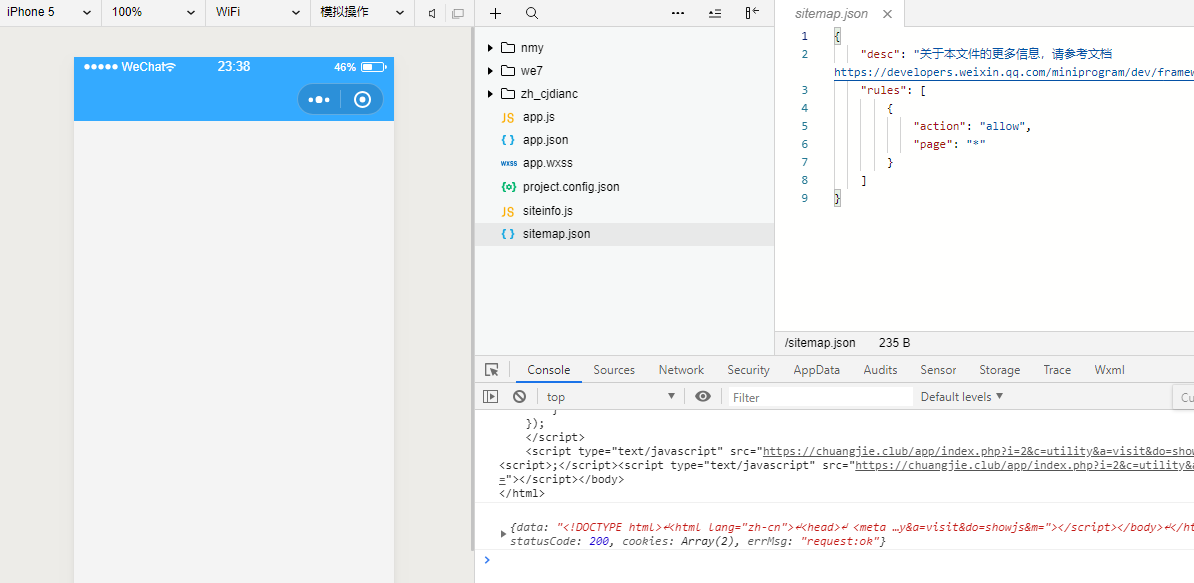Open the iPhone 5 device dropdown
The width and height of the screenshot is (1194, 583).
click(50, 13)
